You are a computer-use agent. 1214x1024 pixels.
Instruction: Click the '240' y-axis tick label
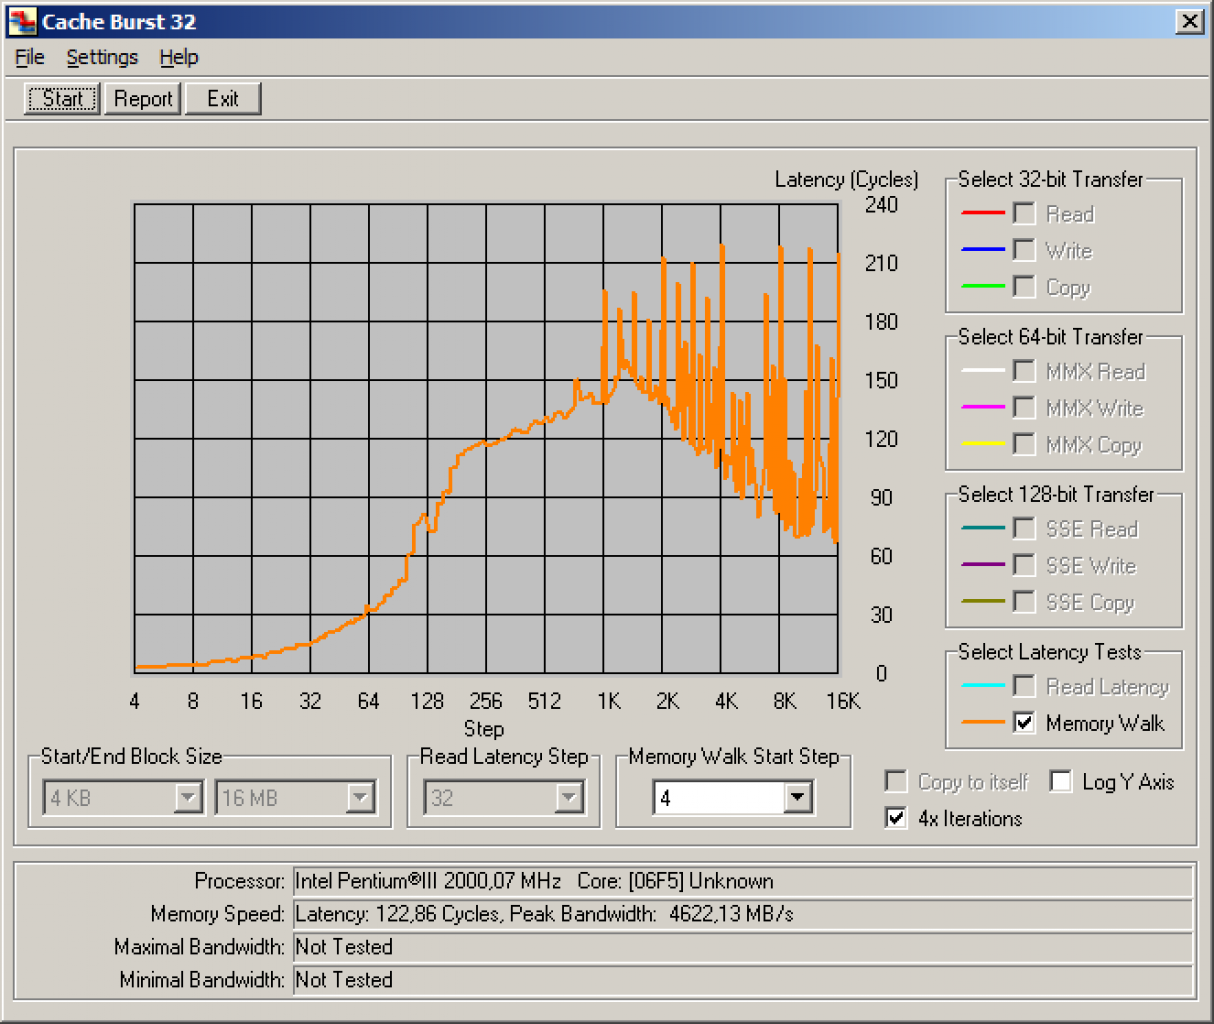(881, 205)
